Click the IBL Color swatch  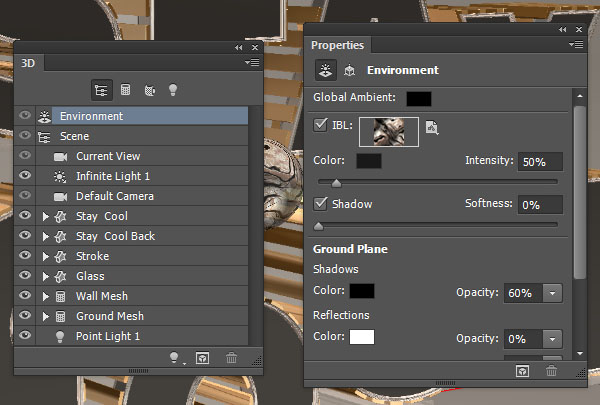[369, 161]
